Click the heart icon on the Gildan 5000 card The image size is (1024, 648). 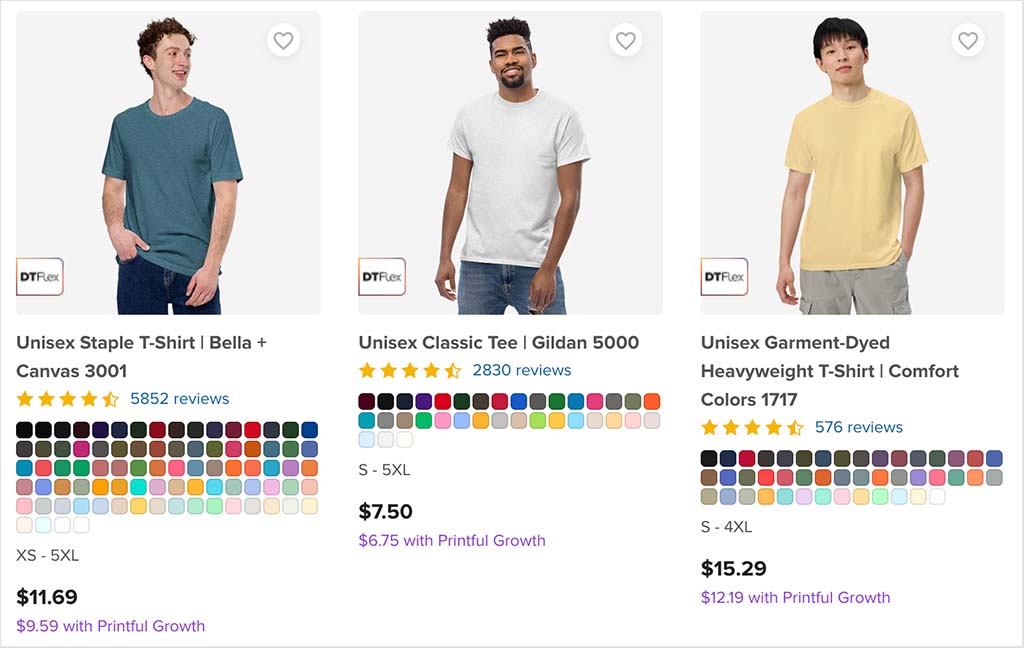(626, 40)
